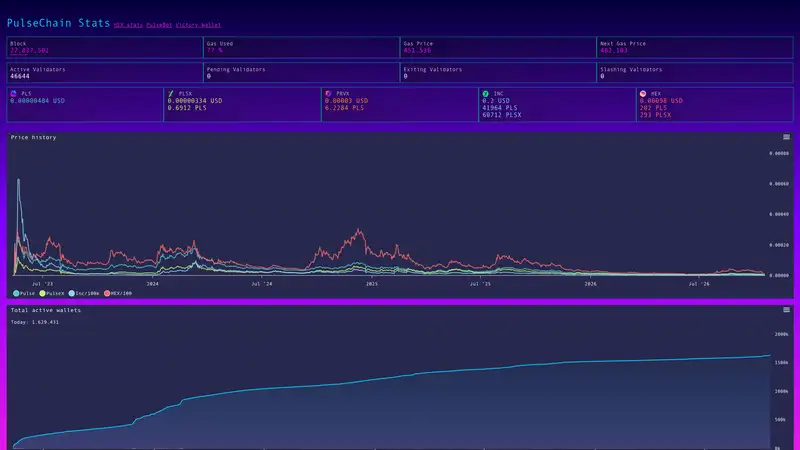Click the Slashing Validators label

[x=631, y=69]
